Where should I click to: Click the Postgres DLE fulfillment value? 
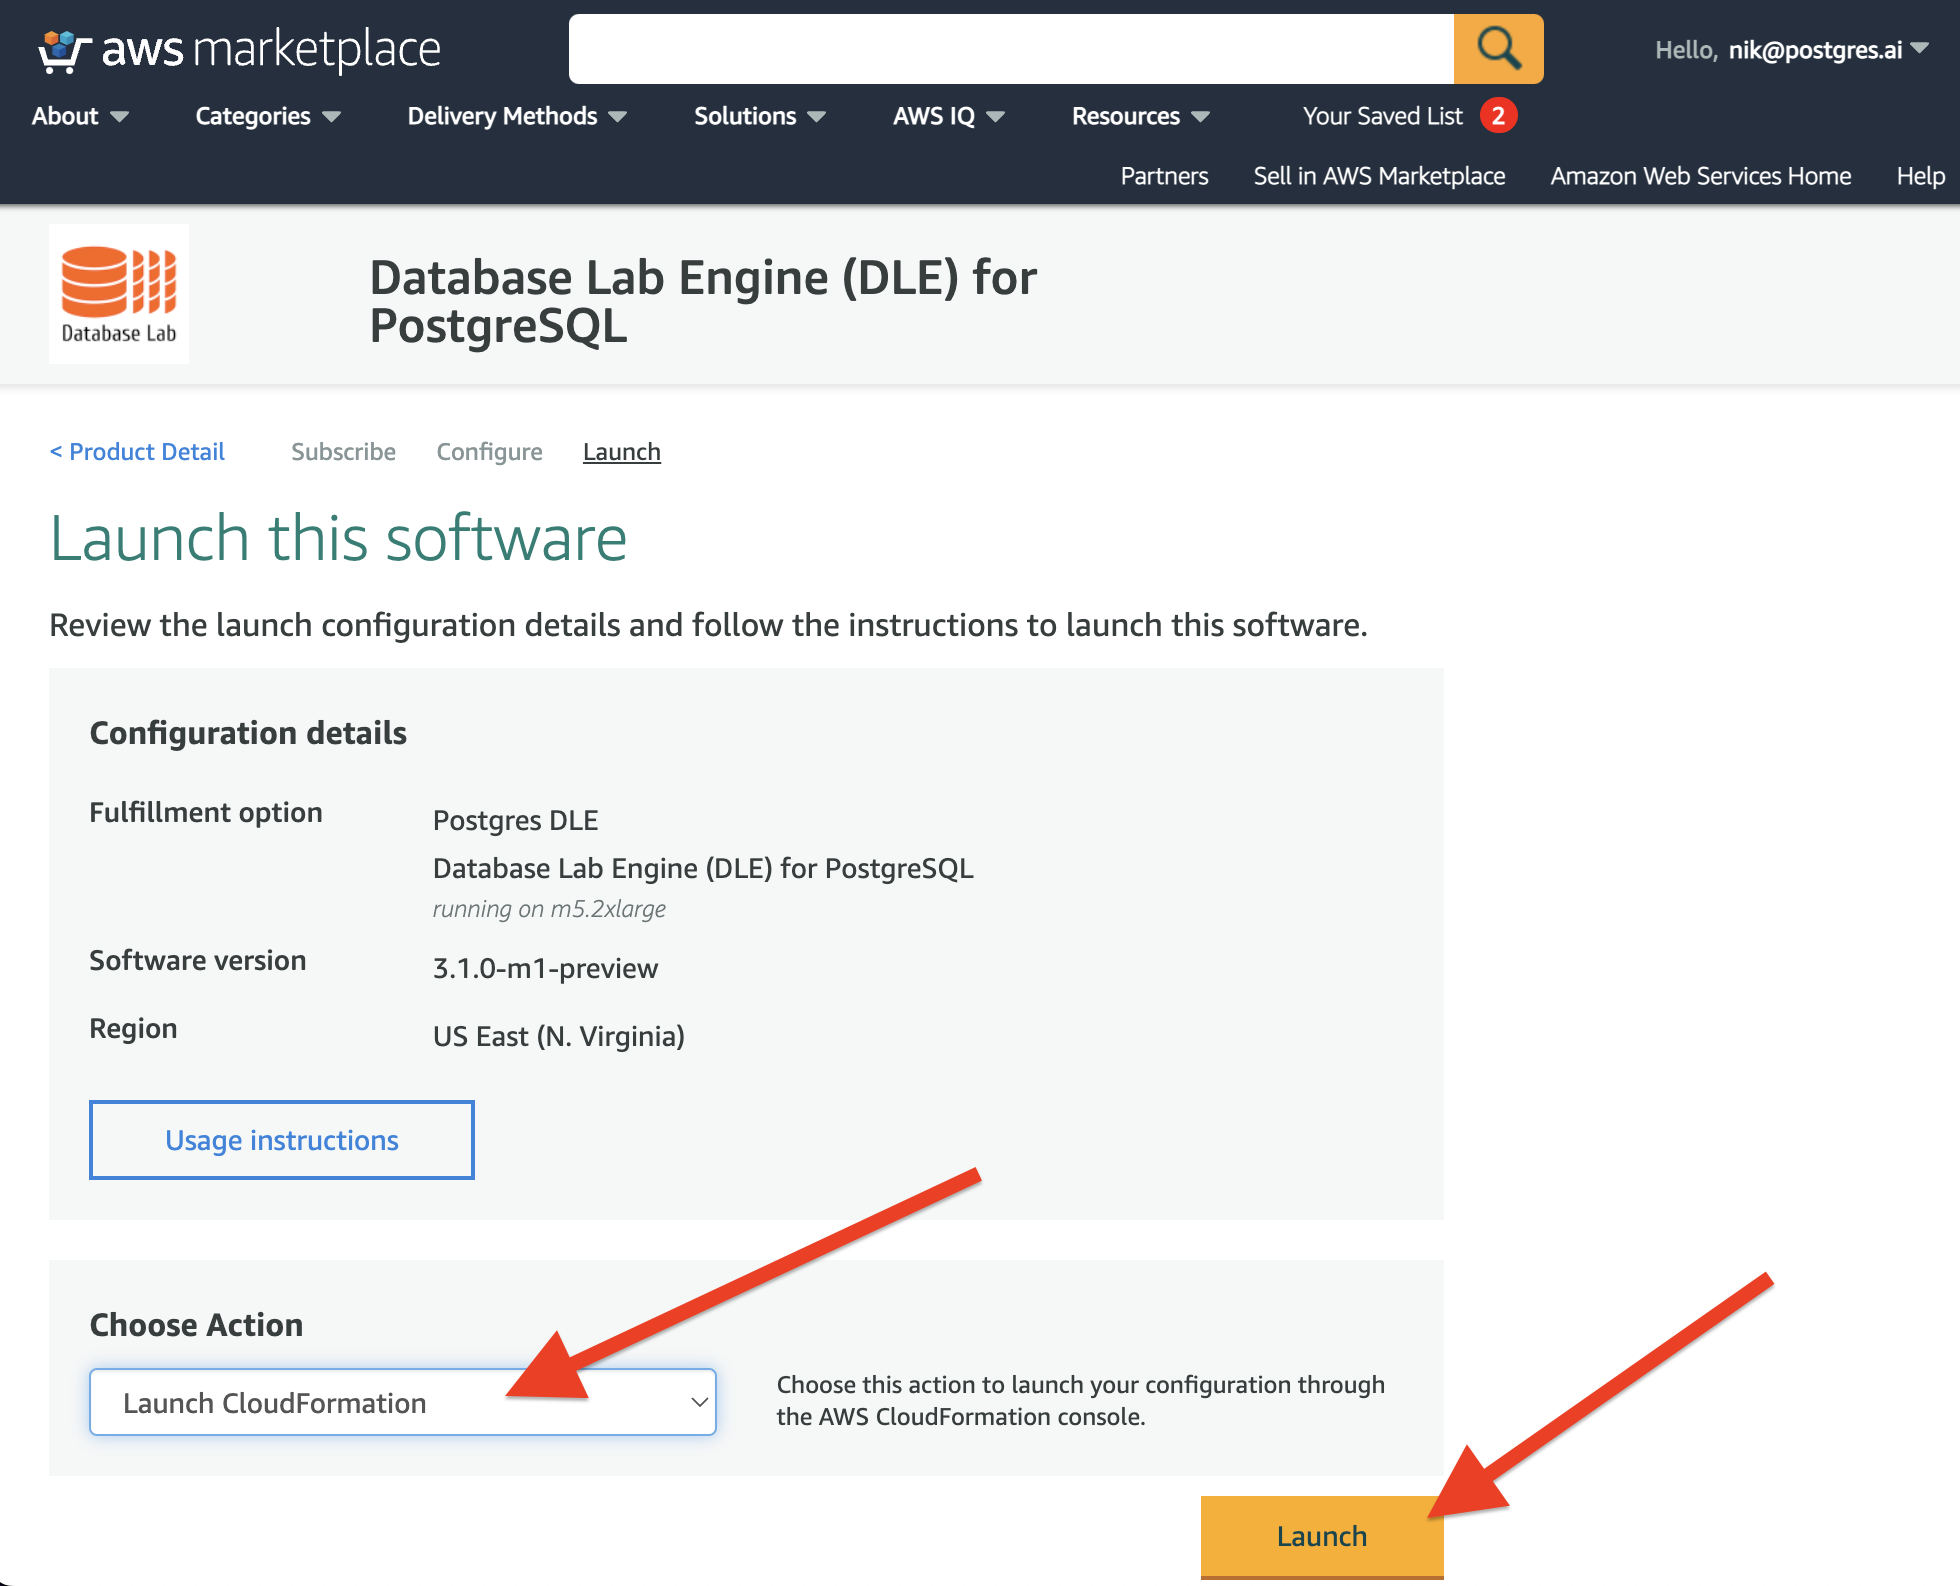515,820
